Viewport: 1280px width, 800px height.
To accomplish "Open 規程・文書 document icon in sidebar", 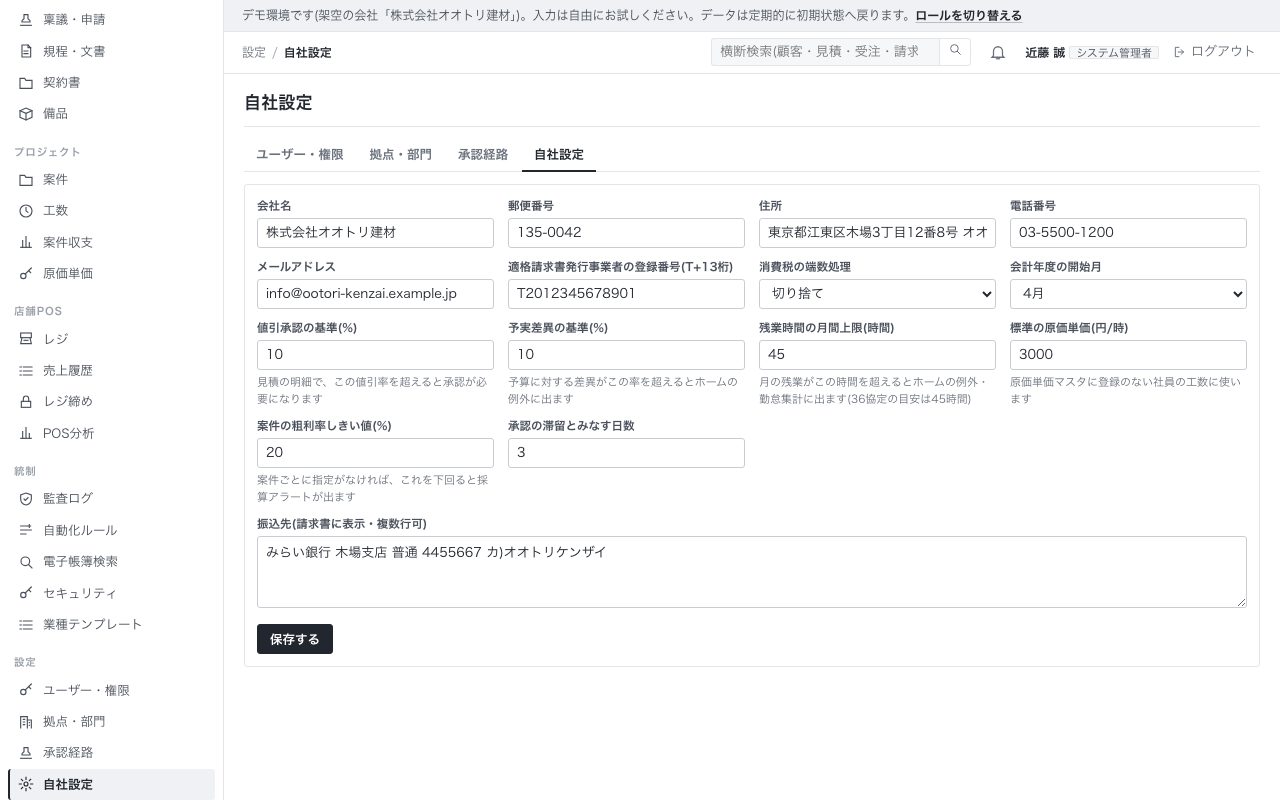I will (x=26, y=51).
